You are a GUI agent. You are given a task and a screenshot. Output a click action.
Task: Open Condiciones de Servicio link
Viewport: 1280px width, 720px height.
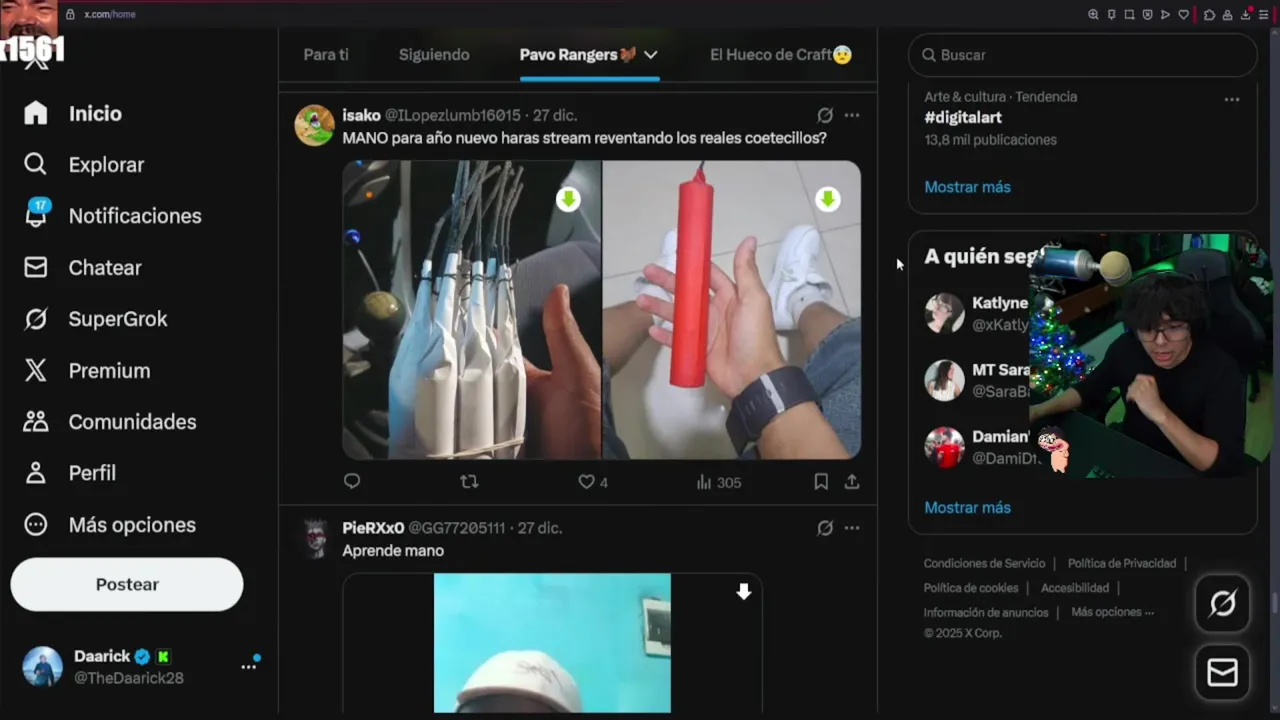[984, 564]
